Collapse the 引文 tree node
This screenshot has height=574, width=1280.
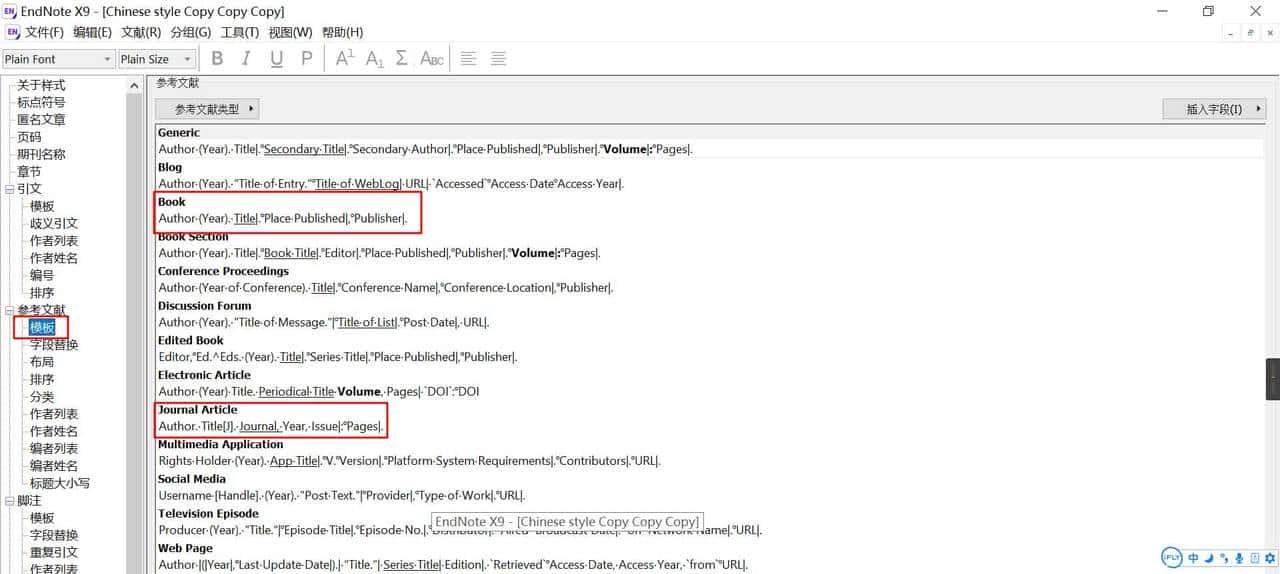click(10, 189)
